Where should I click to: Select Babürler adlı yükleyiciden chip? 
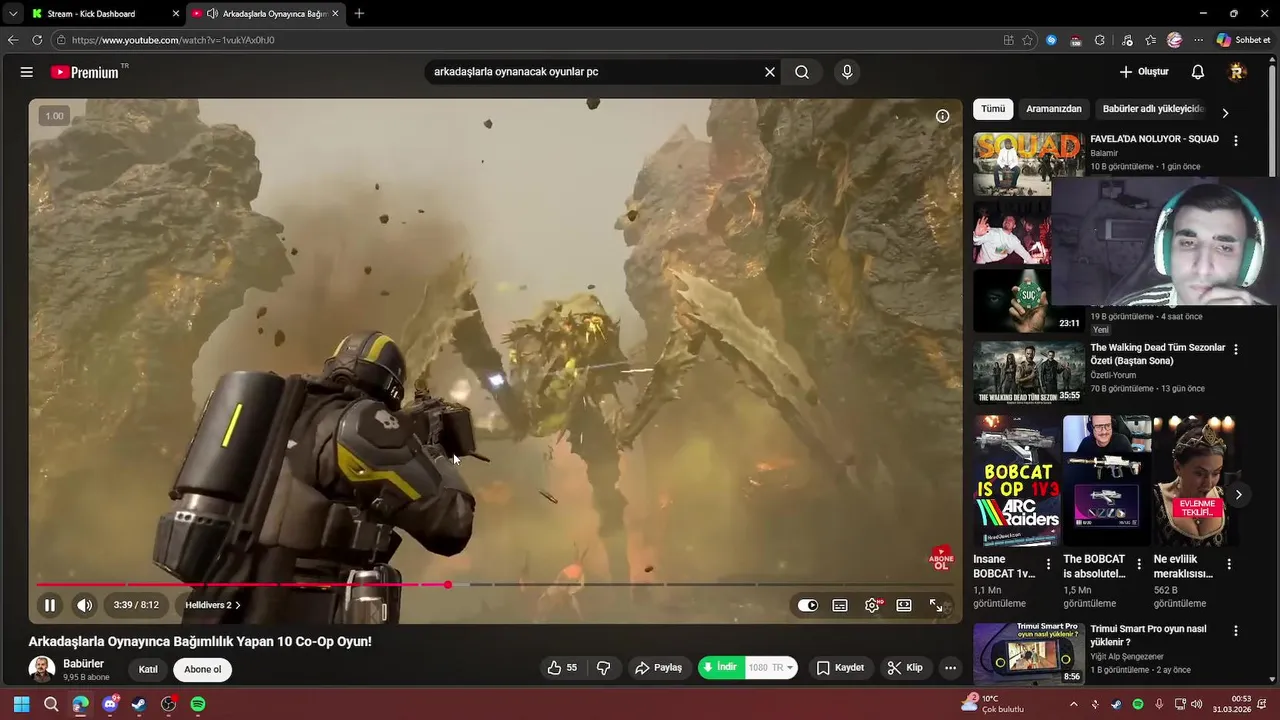coord(1153,109)
